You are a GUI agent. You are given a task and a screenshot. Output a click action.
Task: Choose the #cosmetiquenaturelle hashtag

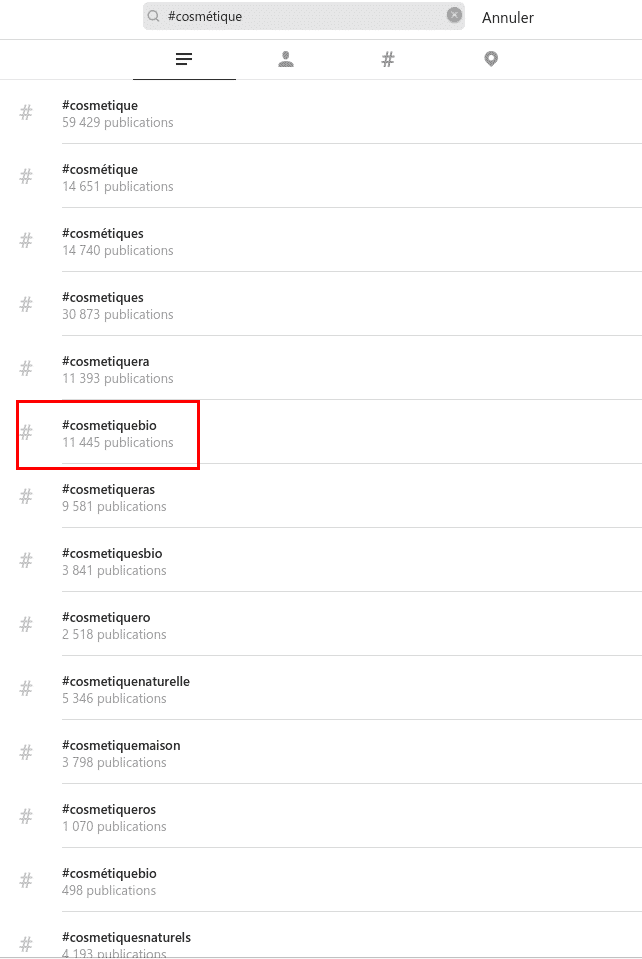[125, 689]
